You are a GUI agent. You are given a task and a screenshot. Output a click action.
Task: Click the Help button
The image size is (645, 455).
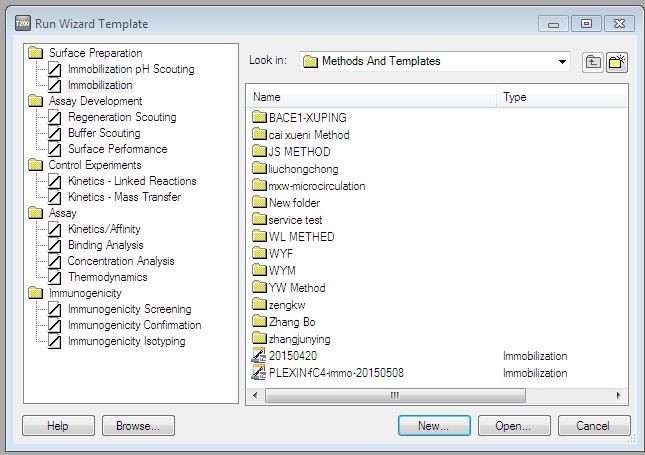(58, 426)
